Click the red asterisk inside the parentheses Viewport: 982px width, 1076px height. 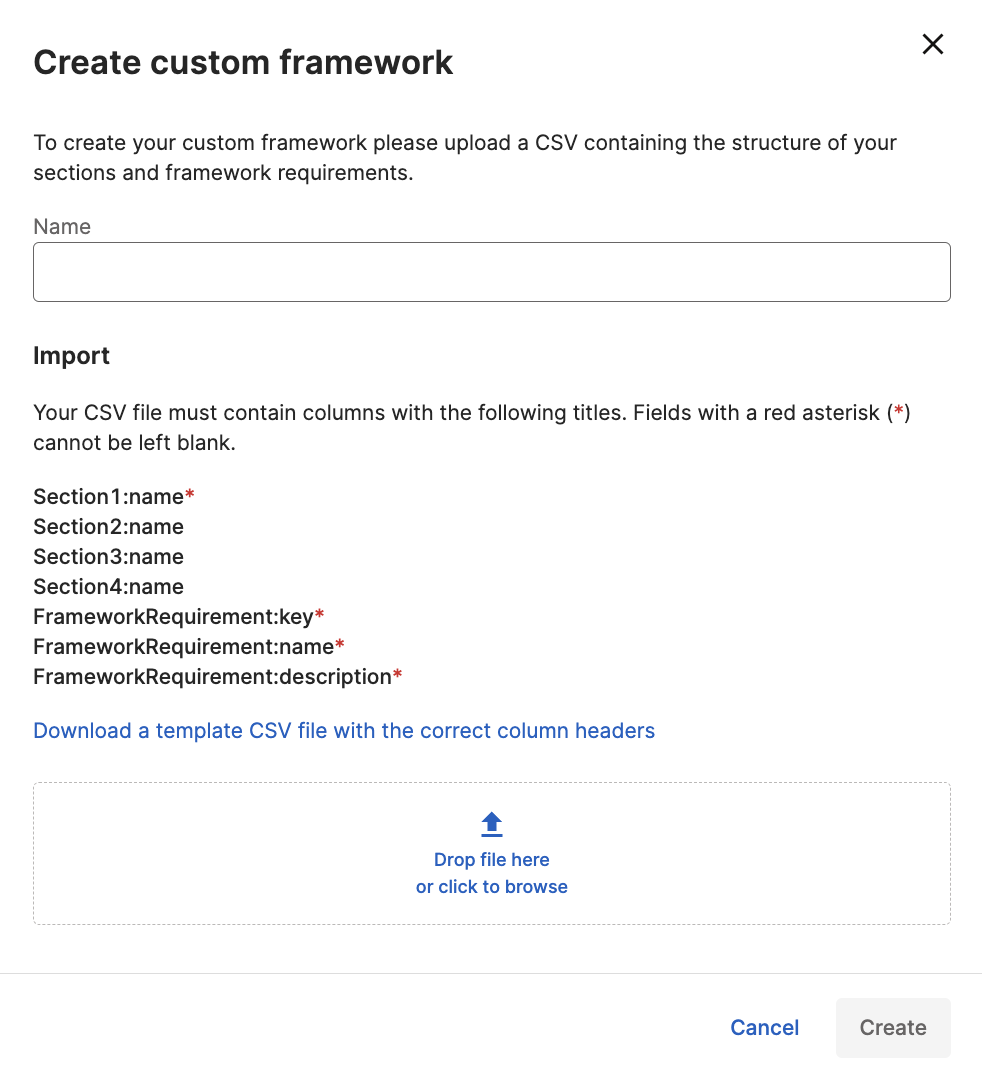898,412
